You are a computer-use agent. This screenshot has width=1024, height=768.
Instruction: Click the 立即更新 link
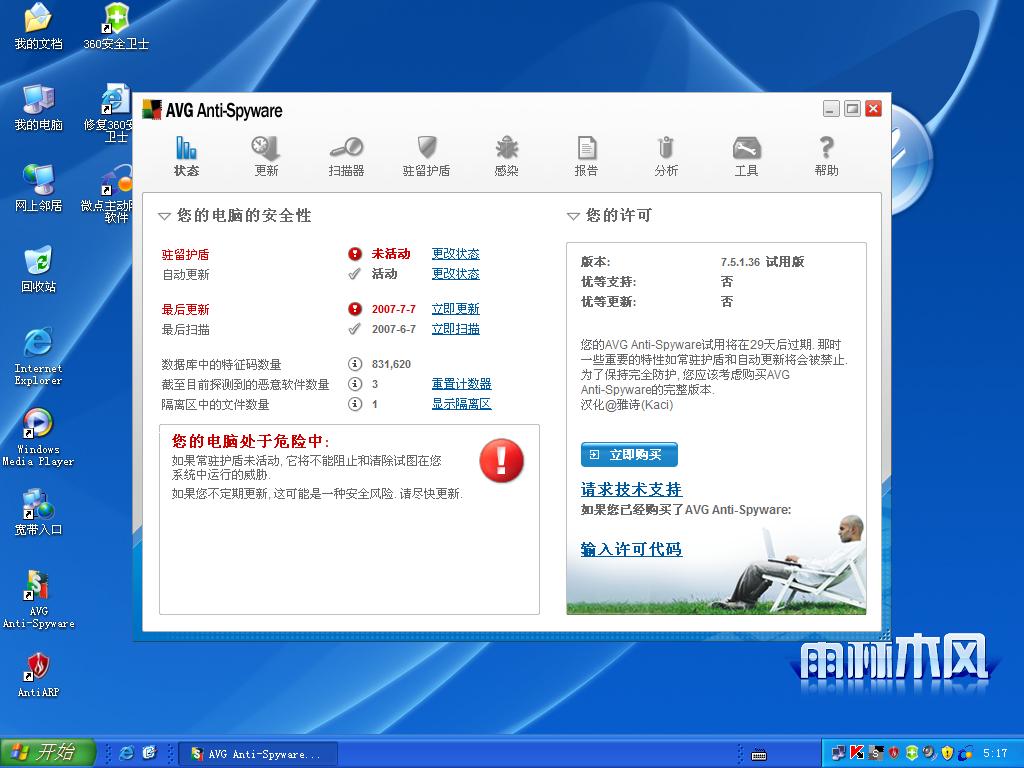click(x=456, y=309)
